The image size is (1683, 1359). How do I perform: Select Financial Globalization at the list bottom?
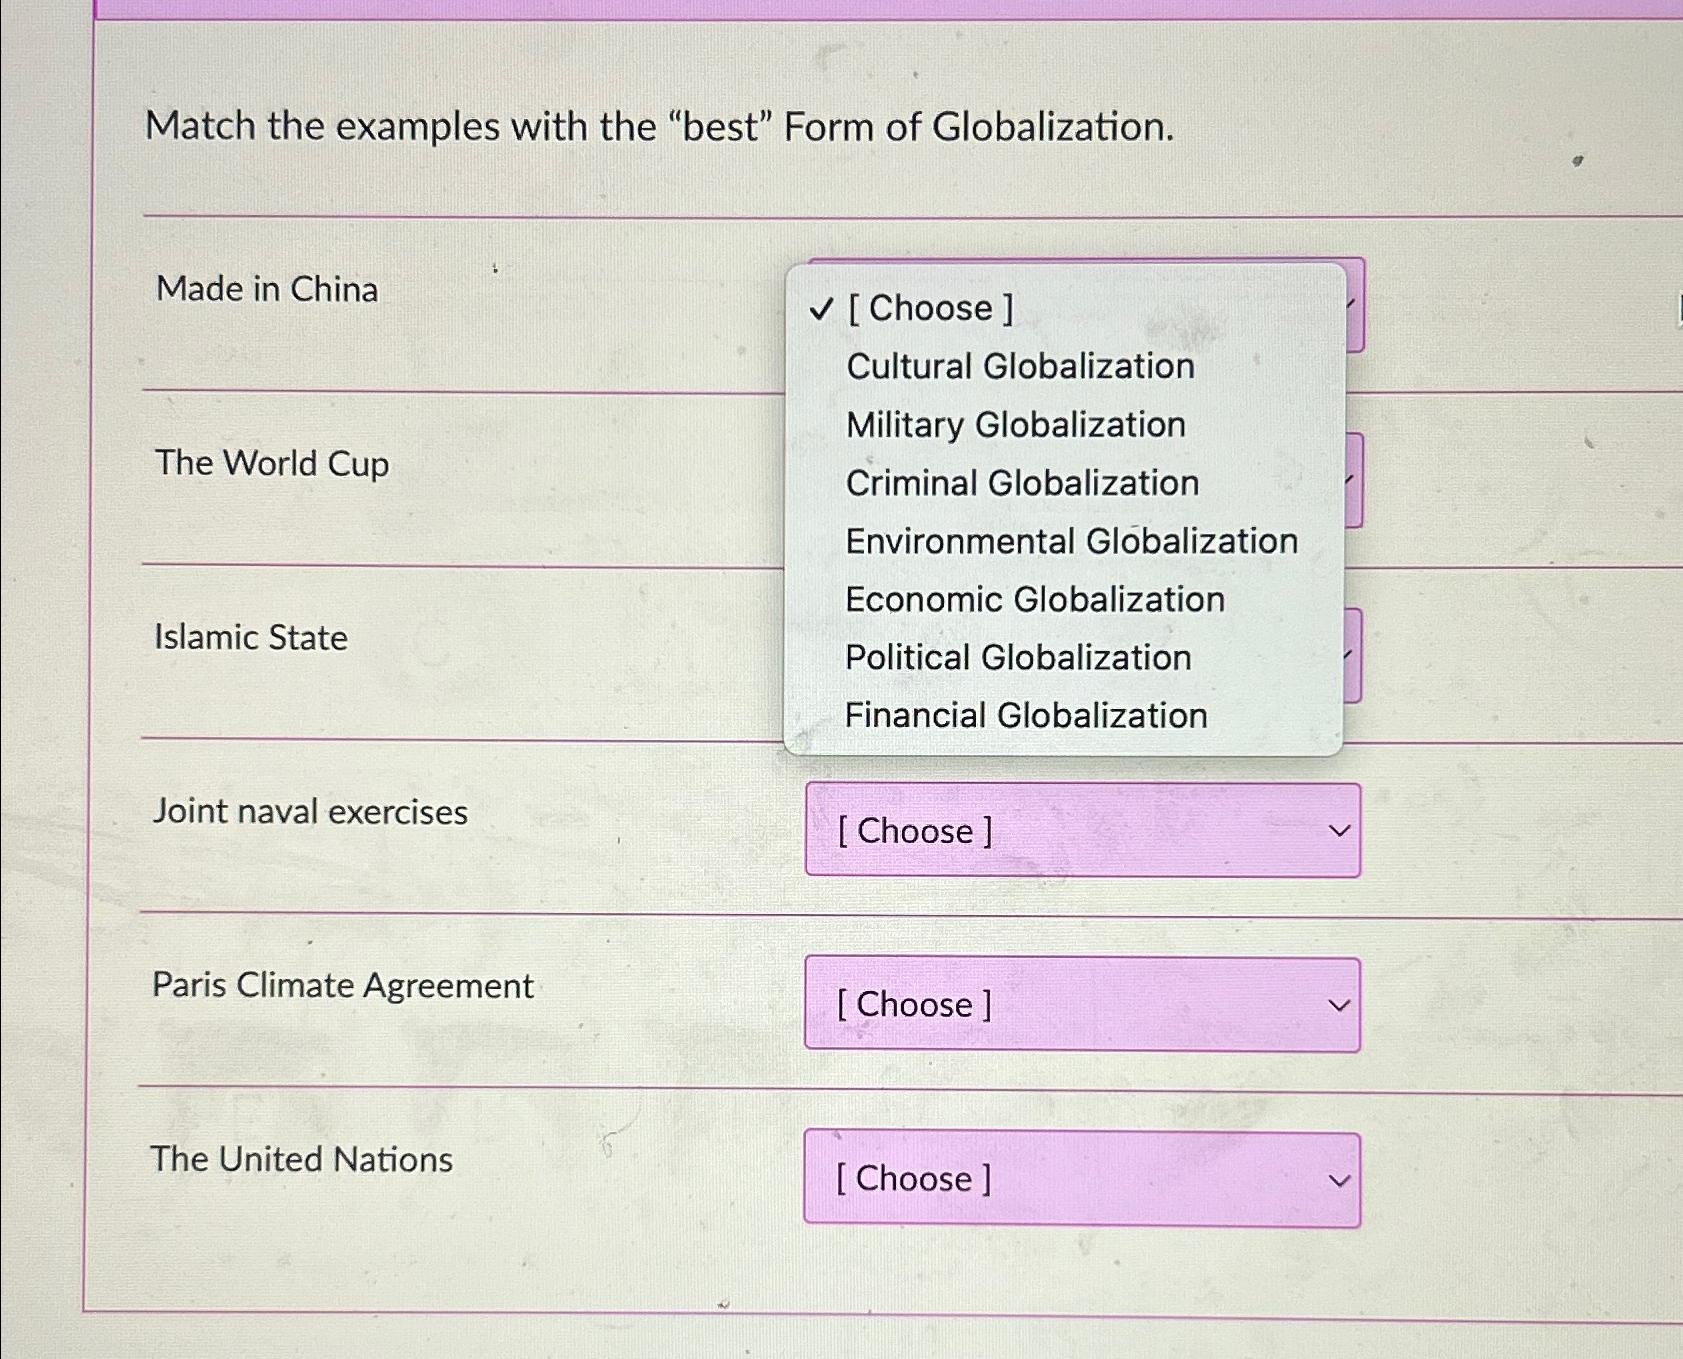(x=1024, y=715)
